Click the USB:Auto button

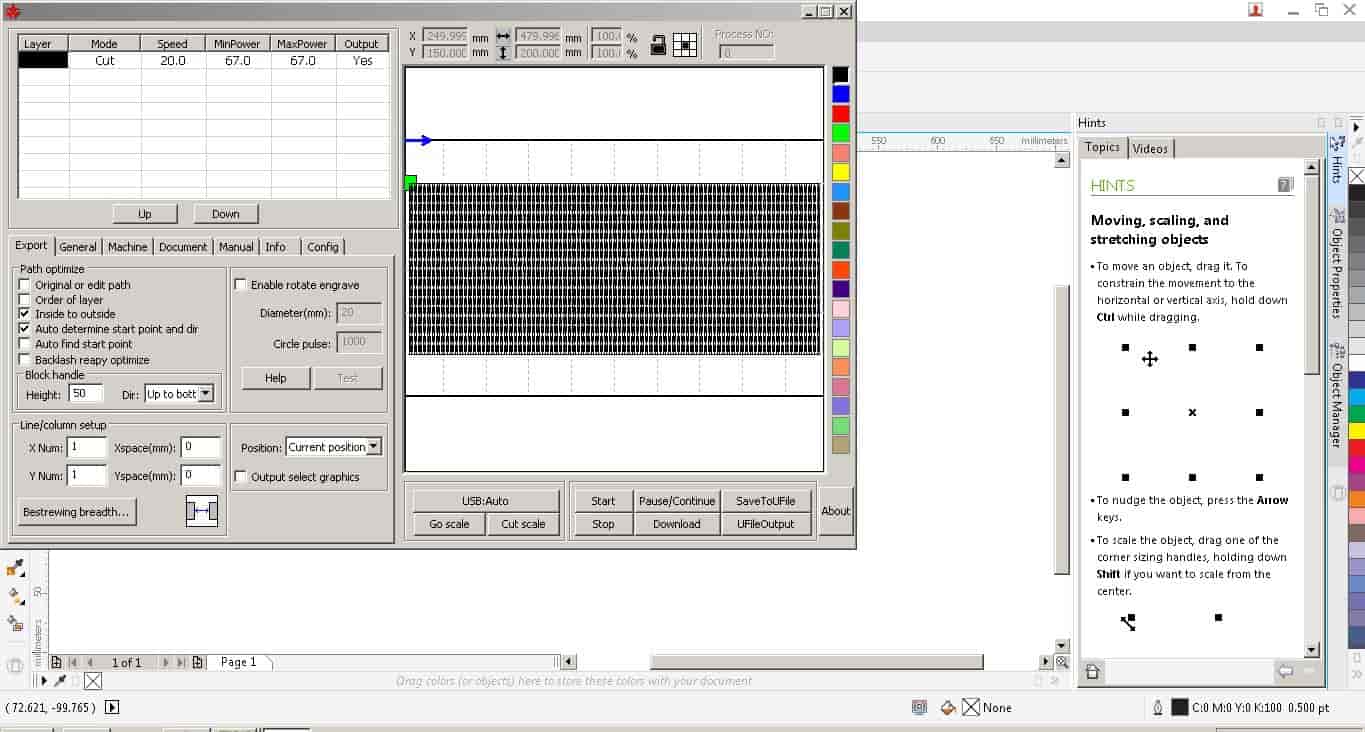pos(486,501)
